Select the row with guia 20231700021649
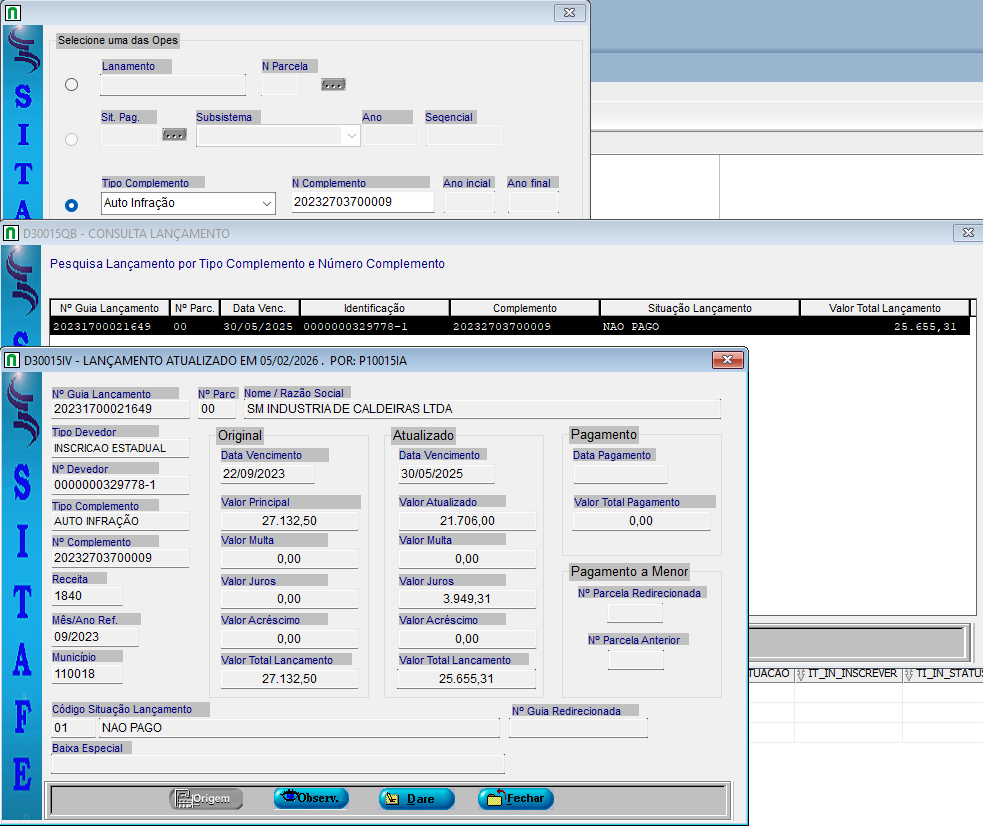 point(105,326)
